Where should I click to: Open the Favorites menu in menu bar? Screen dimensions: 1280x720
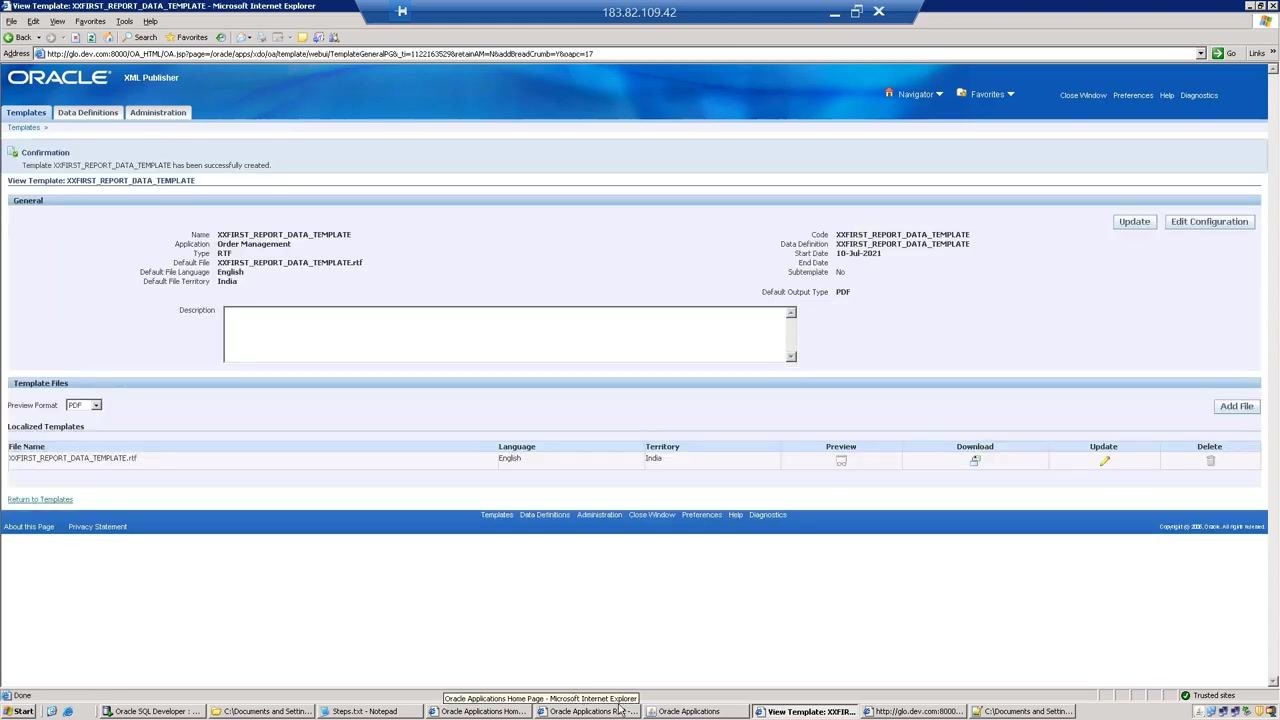pos(90,21)
